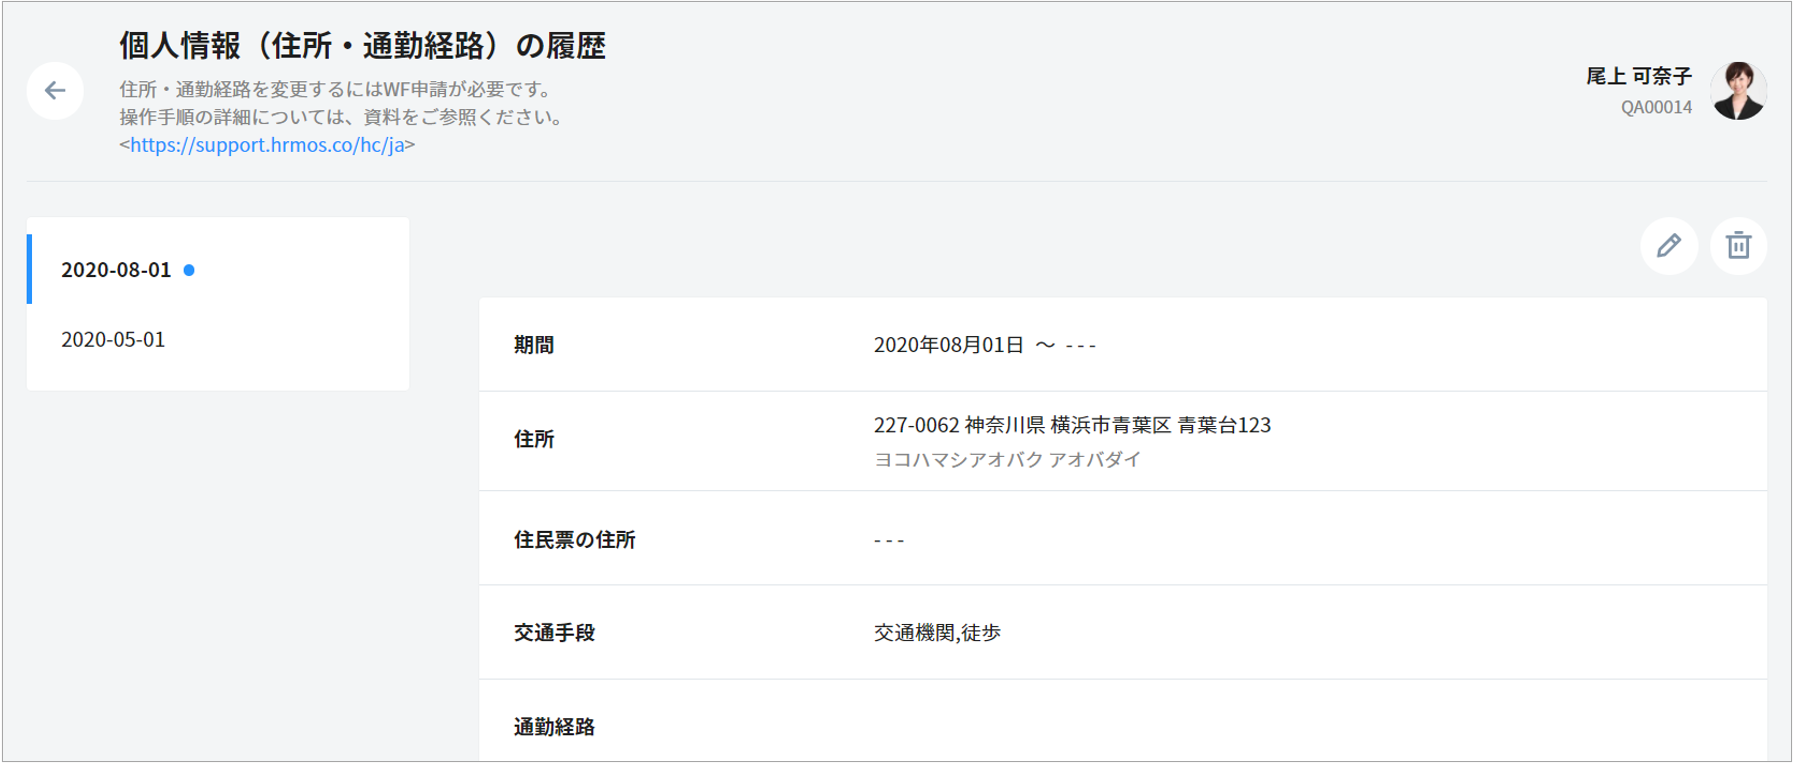The width and height of the screenshot is (1794, 764).
Task: Click the blue dot beside 2020-08-01
Action: coord(189,270)
